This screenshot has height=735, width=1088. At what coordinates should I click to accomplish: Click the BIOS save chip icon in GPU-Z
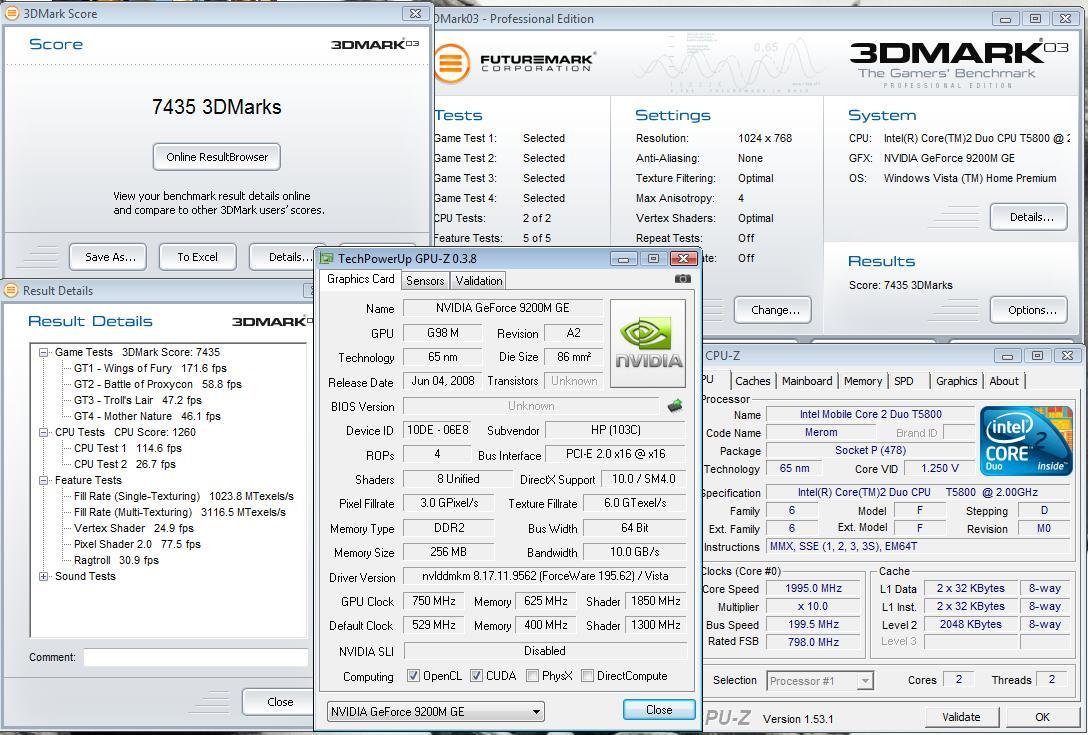pyautogui.click(x=674, y=406)
